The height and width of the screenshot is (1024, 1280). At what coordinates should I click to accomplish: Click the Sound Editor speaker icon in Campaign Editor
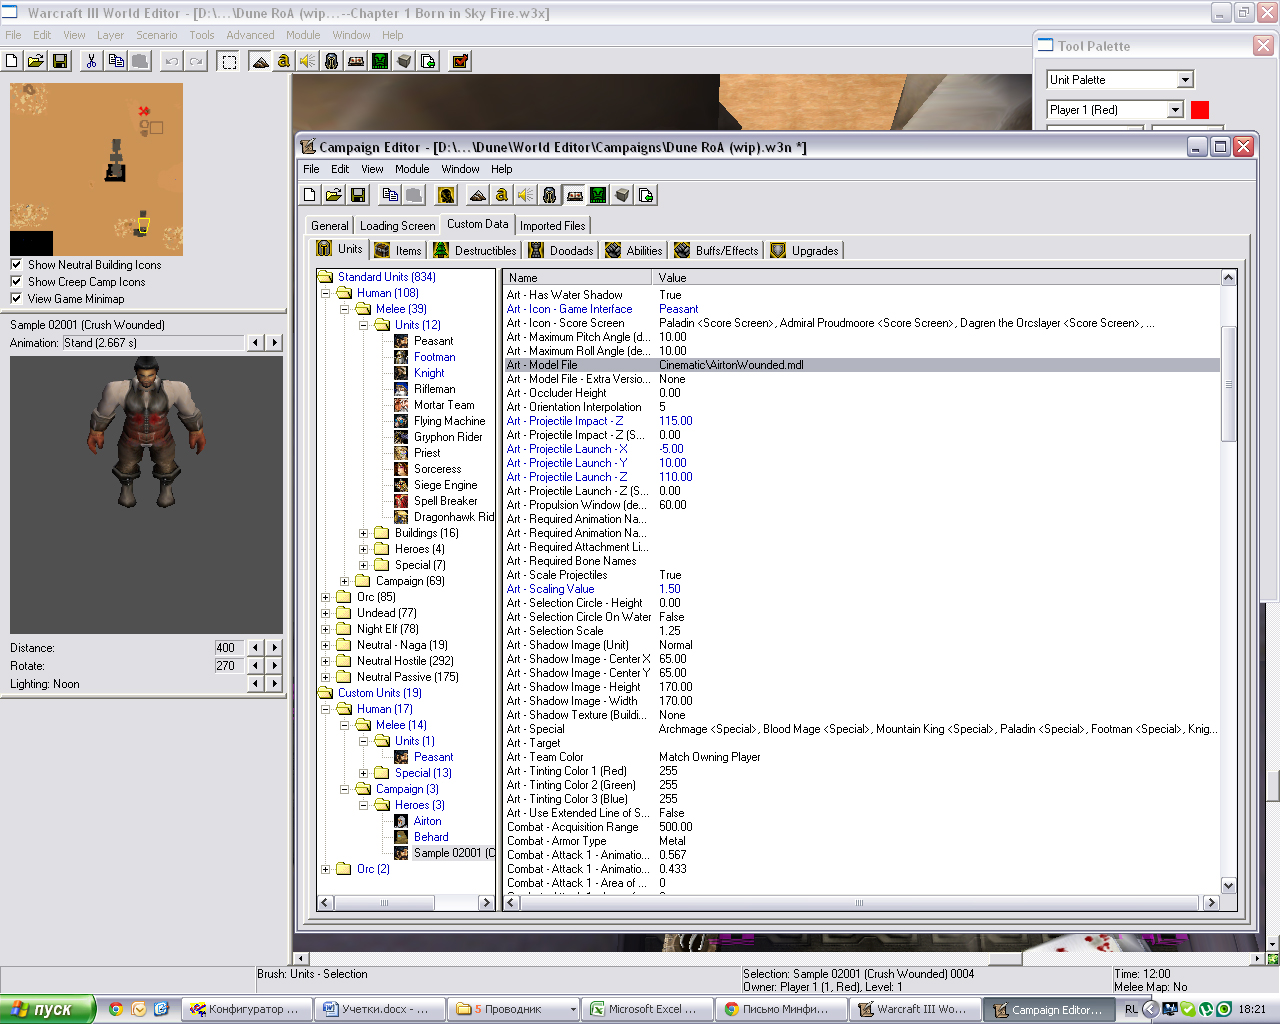[525, 195]
